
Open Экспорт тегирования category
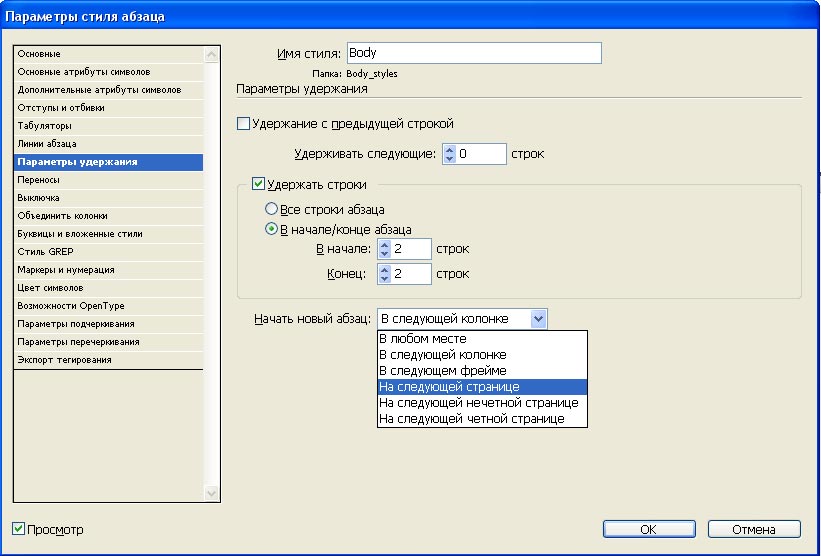click(109, 360)
